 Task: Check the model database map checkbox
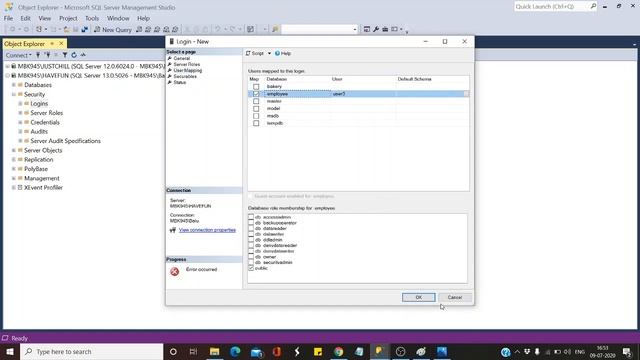tap(256, 109)
